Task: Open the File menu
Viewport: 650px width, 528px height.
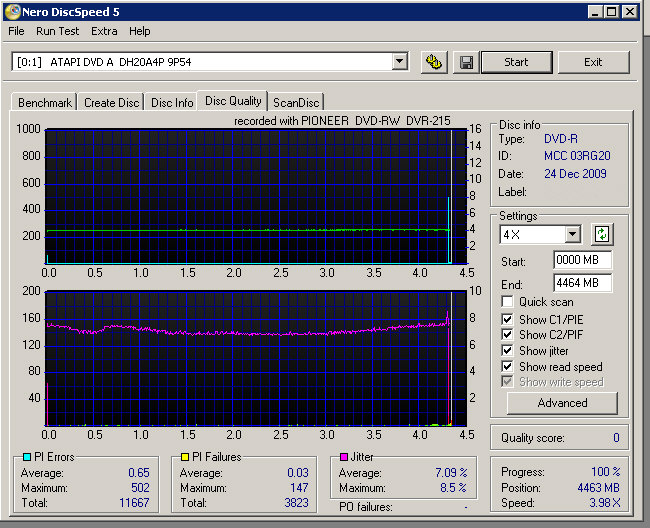Action: pos(16,31)
